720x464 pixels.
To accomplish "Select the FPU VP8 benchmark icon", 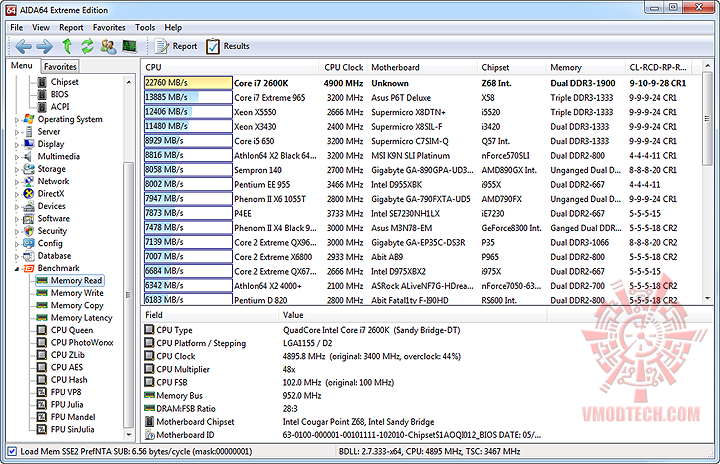I will (42, 392).
